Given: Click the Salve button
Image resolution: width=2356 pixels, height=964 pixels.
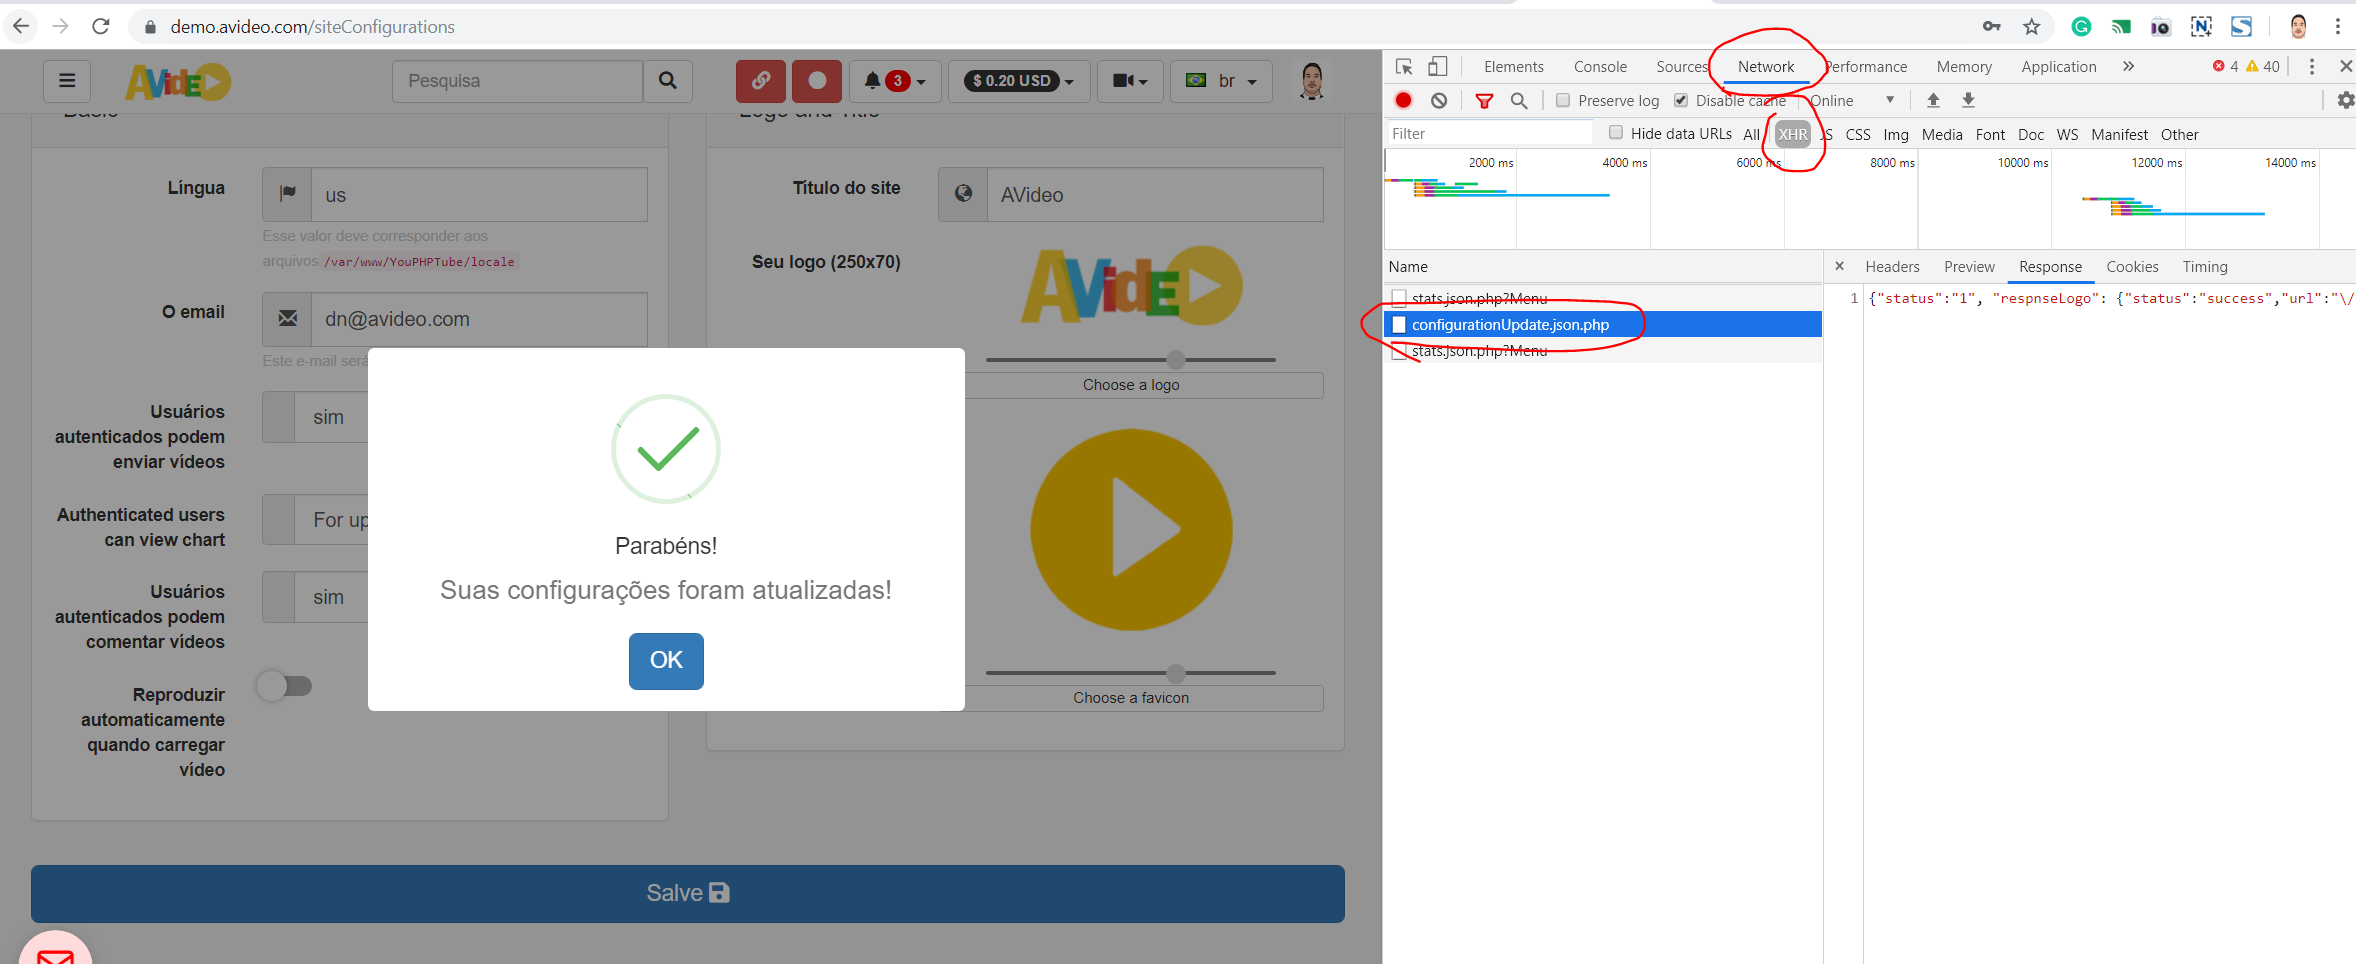Looking at the screenshot, I should [x=687, y=893].
